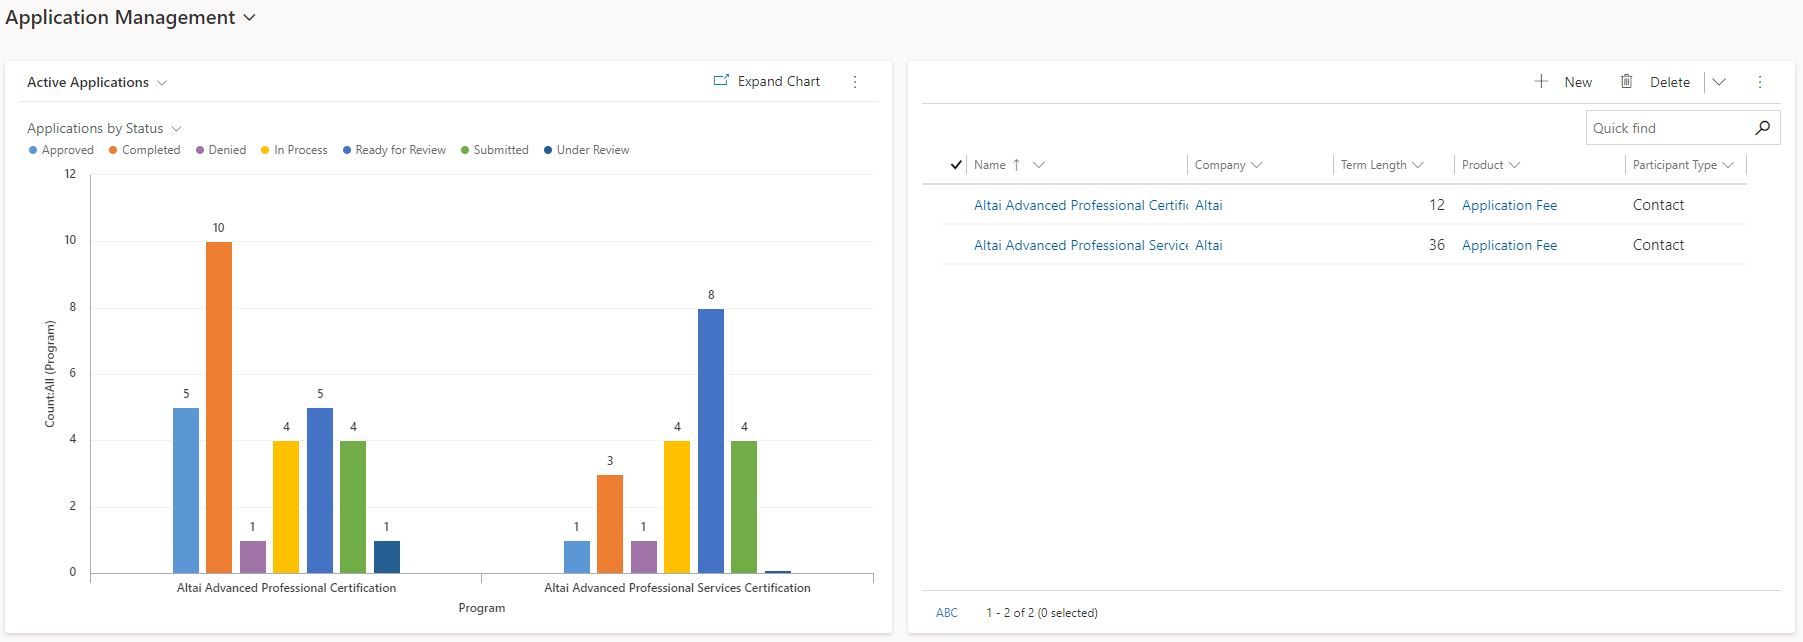Toggle the Ready for Review legend item
Screen dimensions: 1803x642
pos(394,150)
